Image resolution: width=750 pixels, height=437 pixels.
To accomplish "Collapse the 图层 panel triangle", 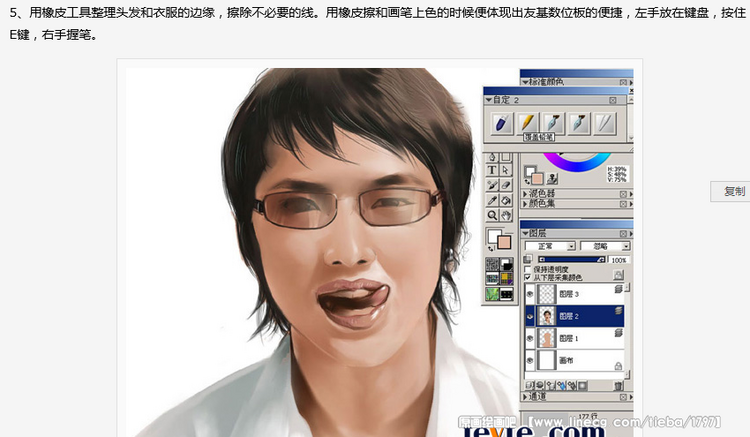I will click(525, 233).
